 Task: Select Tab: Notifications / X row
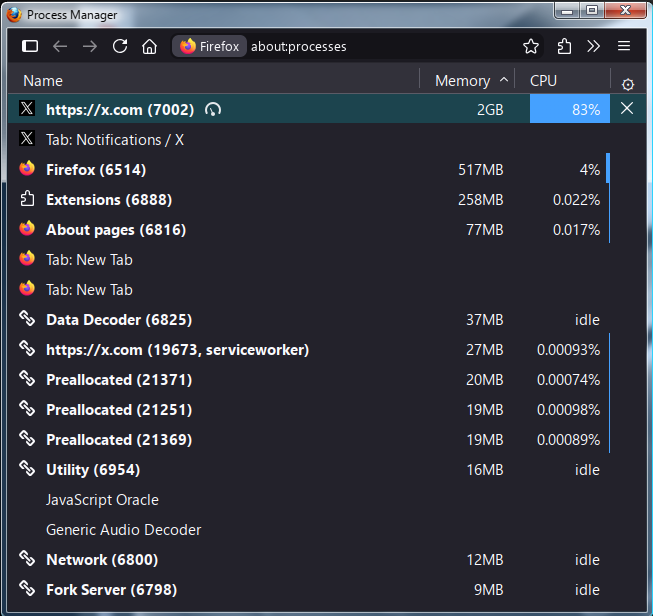tap(327, 140)
